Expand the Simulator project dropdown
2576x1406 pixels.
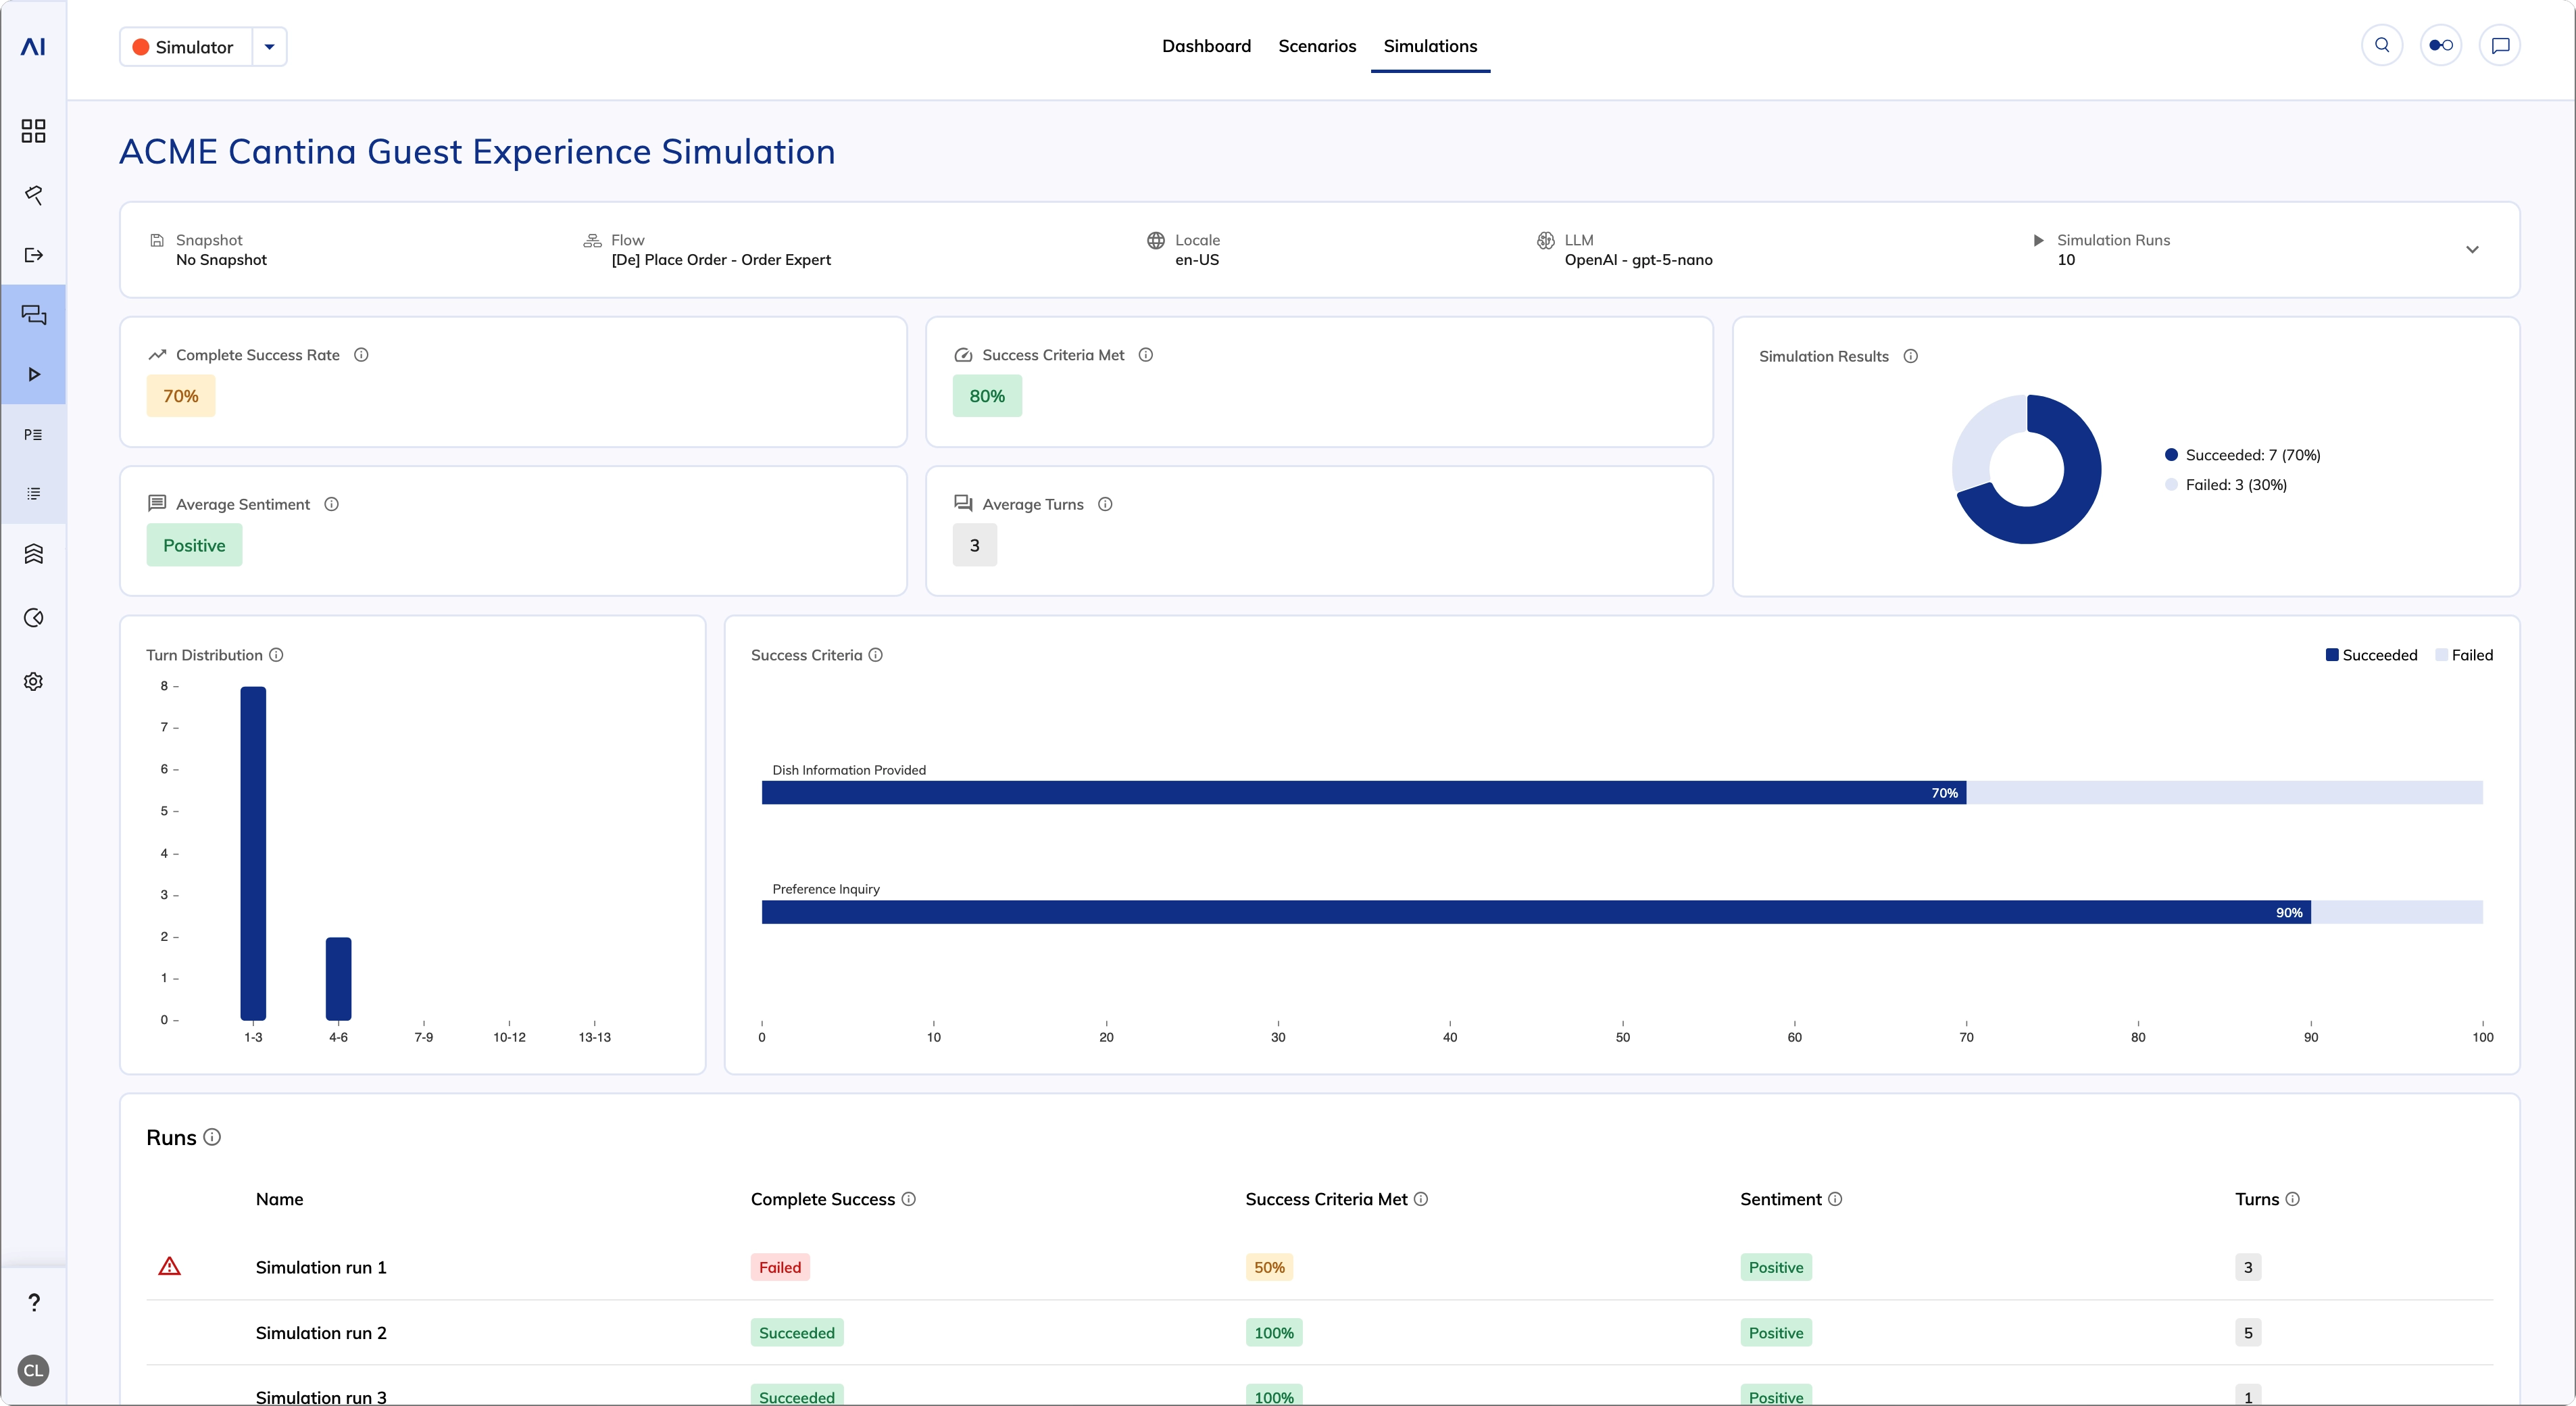(268, 46)
